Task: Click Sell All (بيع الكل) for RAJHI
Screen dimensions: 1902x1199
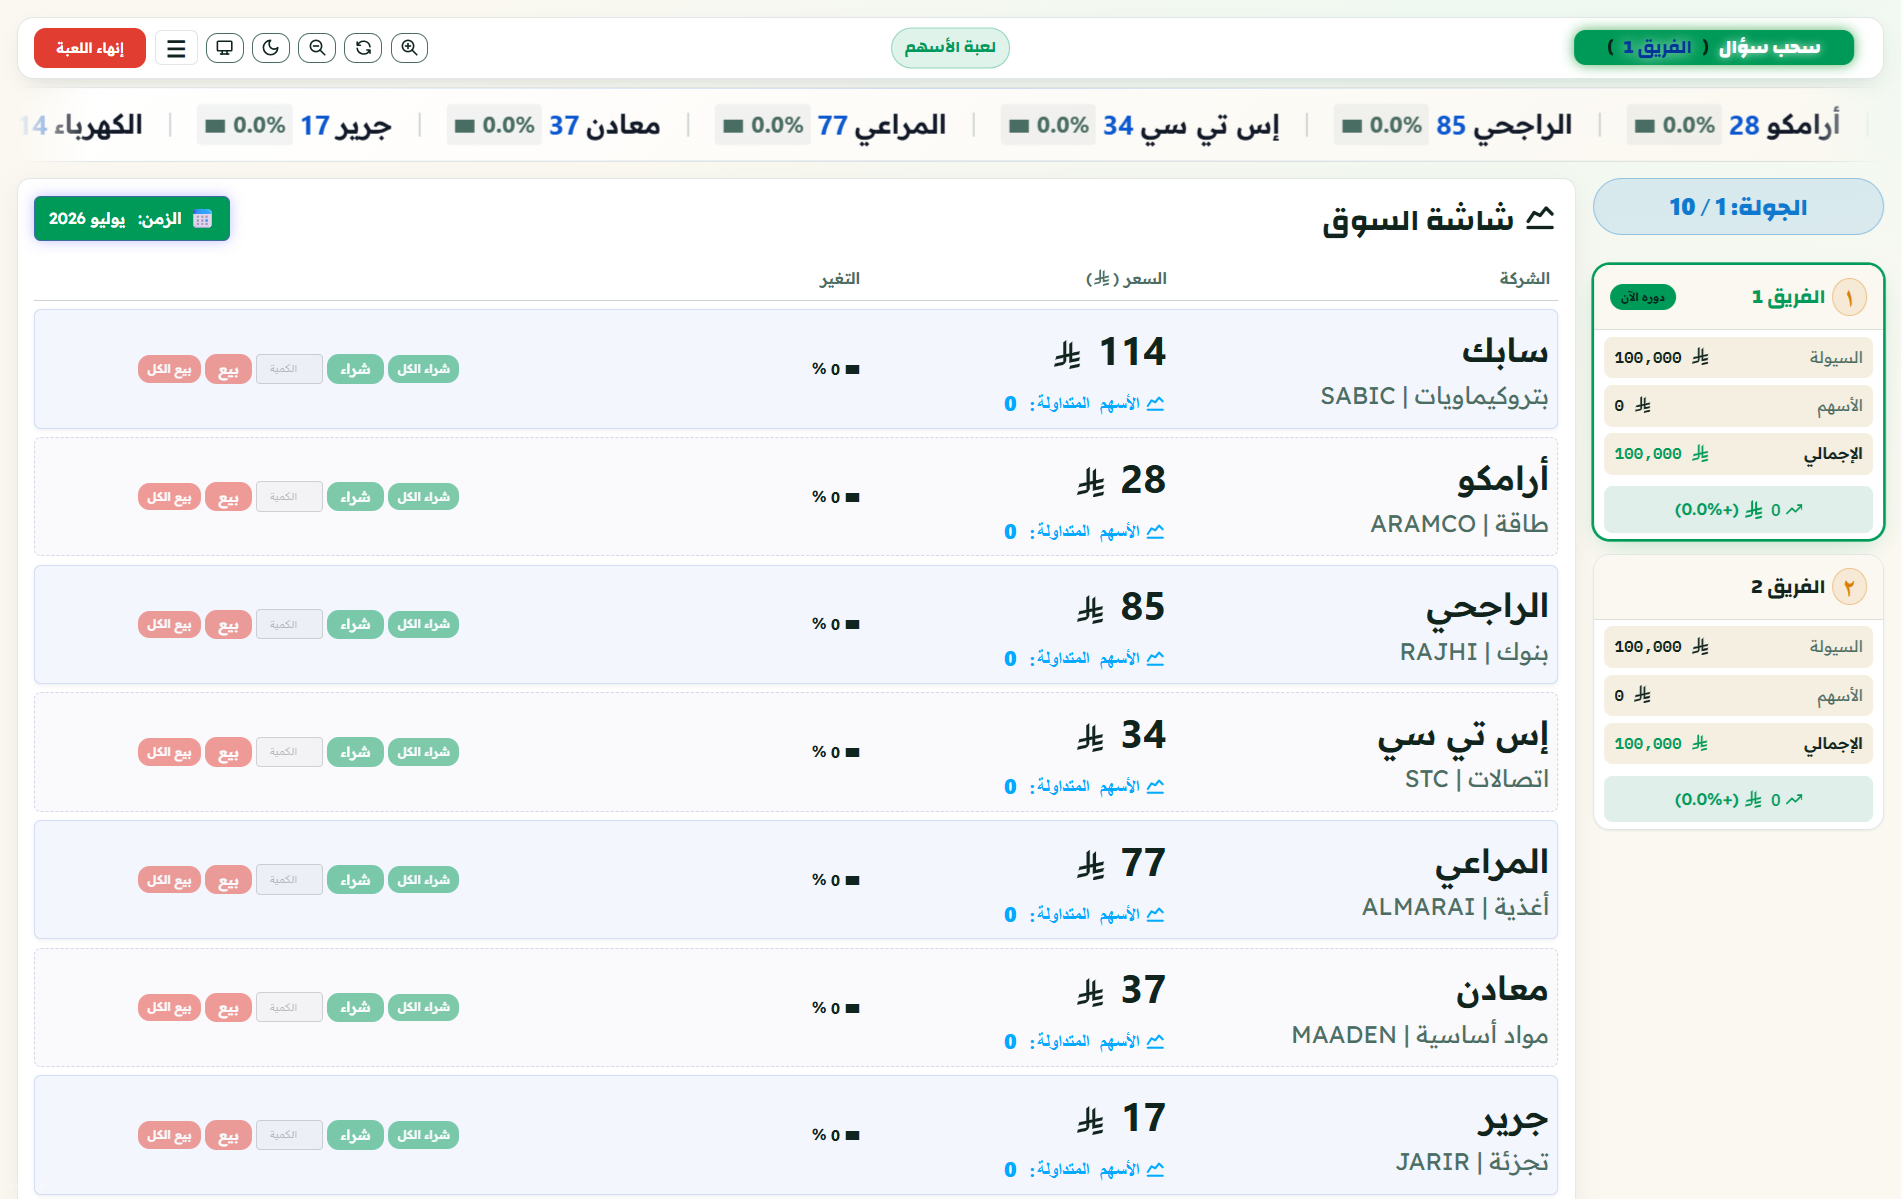Action: click(169, 624)
